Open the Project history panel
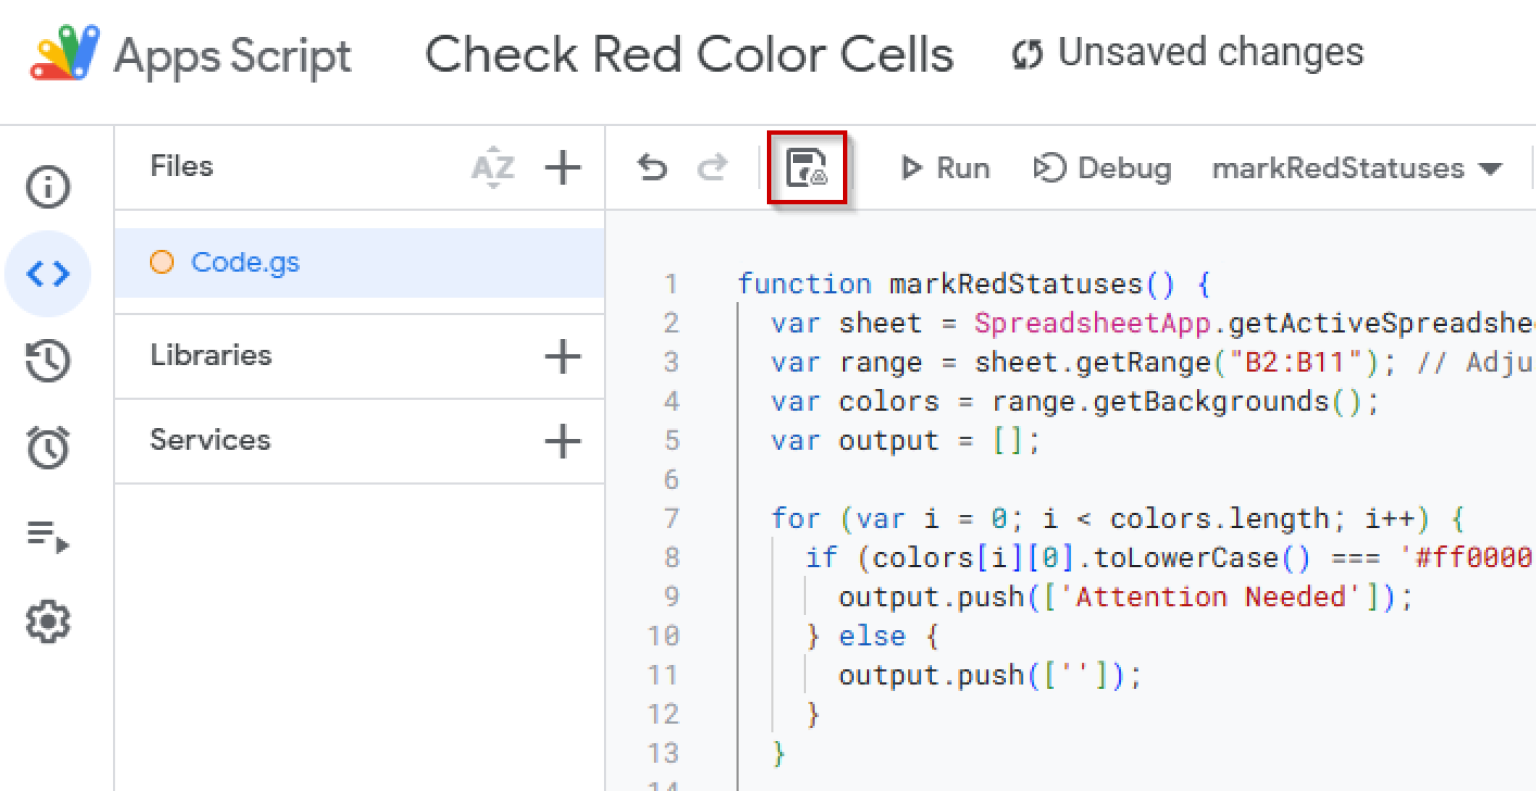The height and width of the screenshot is (791, 1536). pos(47,361)
